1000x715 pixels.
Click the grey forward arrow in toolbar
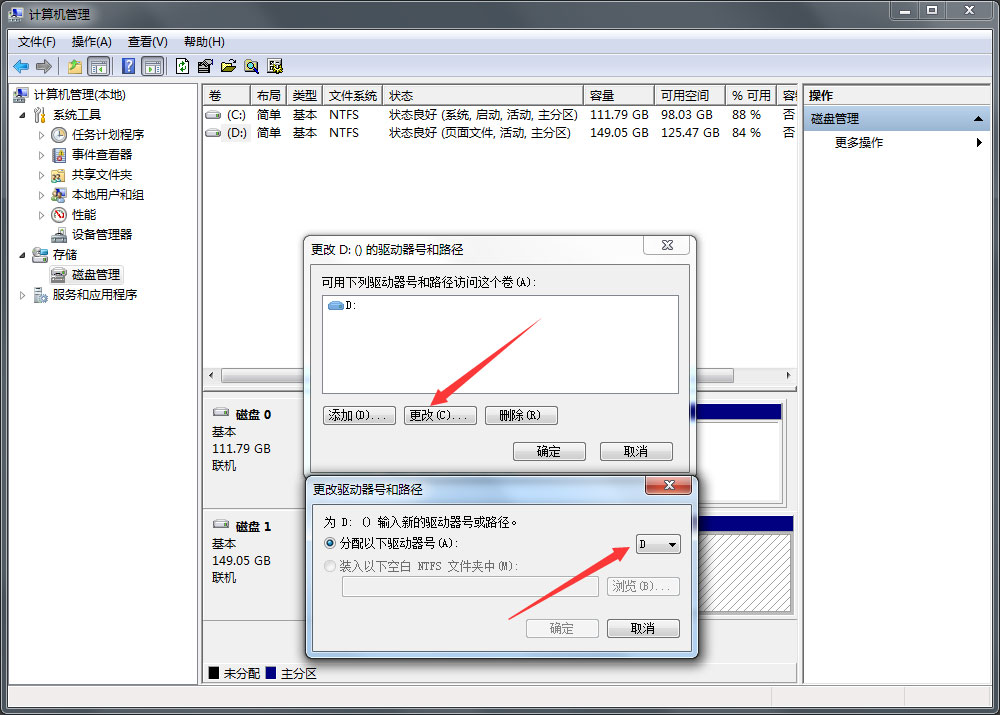click(x=43, y=66)
